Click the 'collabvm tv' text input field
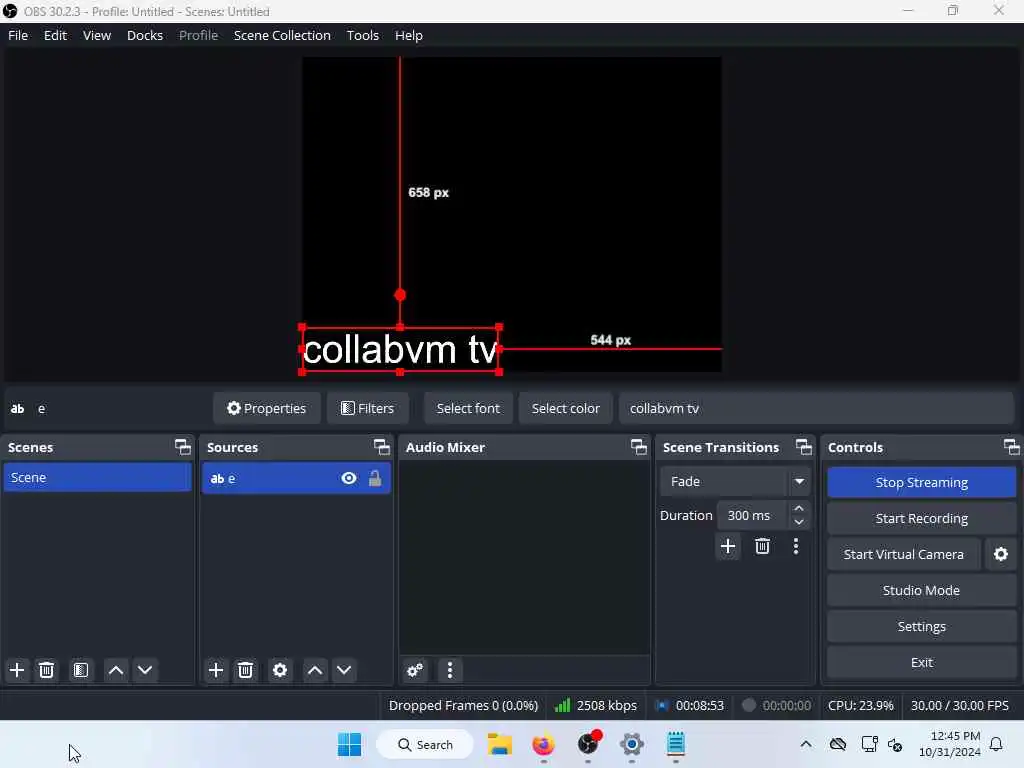Screen dimensions: 1024x768 816,408
